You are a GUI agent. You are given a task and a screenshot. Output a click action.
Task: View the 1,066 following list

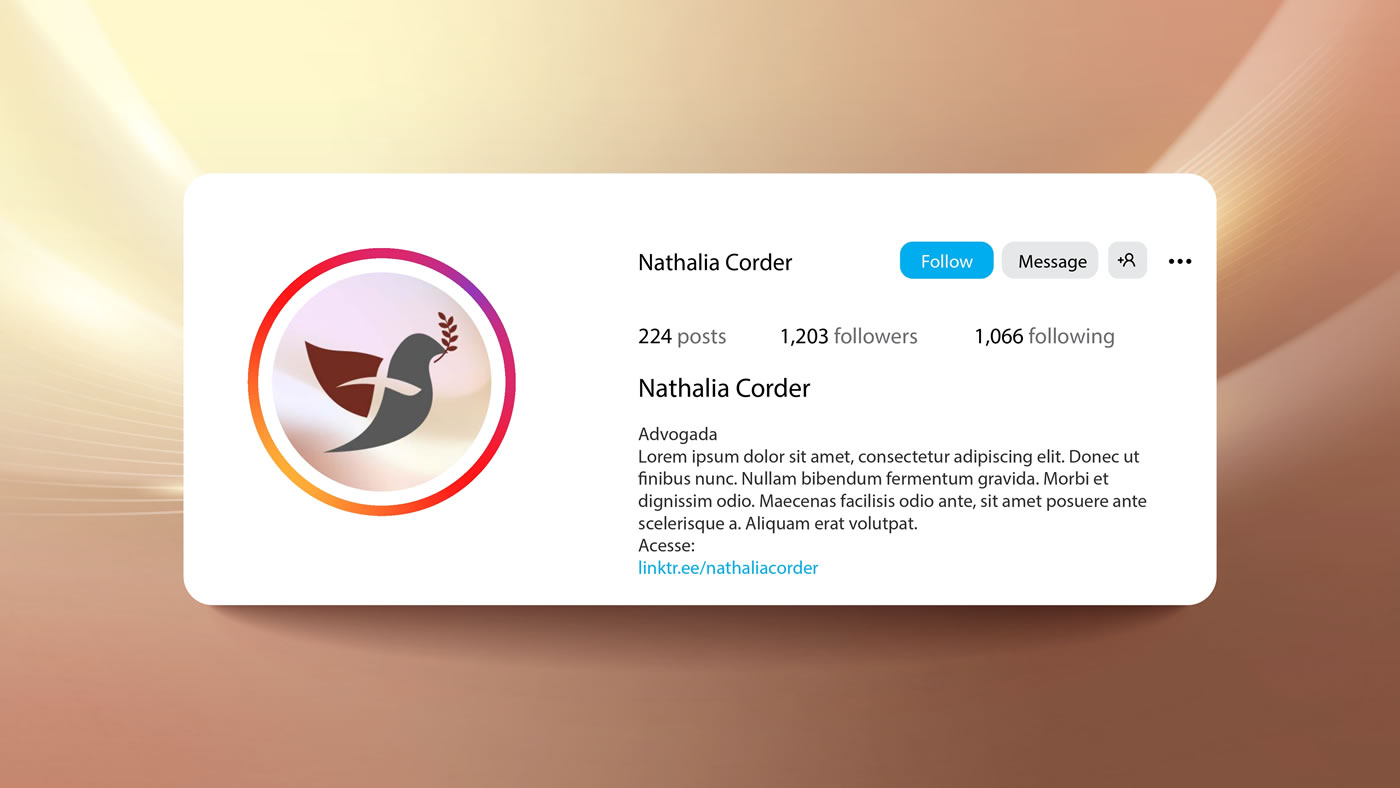1044,336
